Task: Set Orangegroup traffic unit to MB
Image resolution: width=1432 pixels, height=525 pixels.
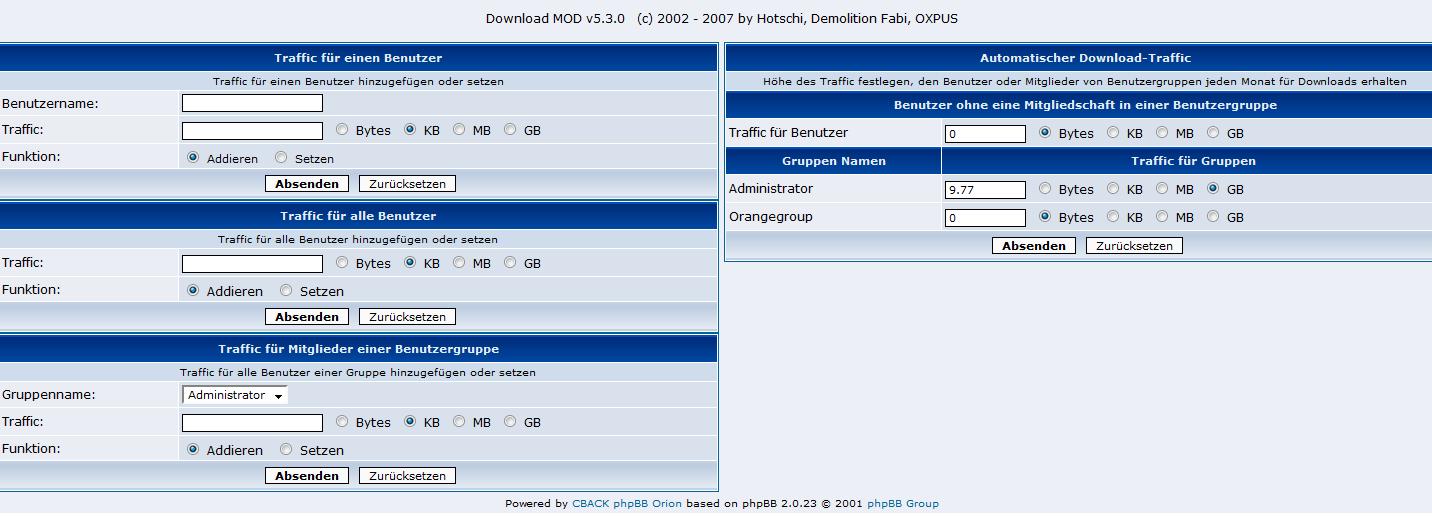Action: point(1162,217)
